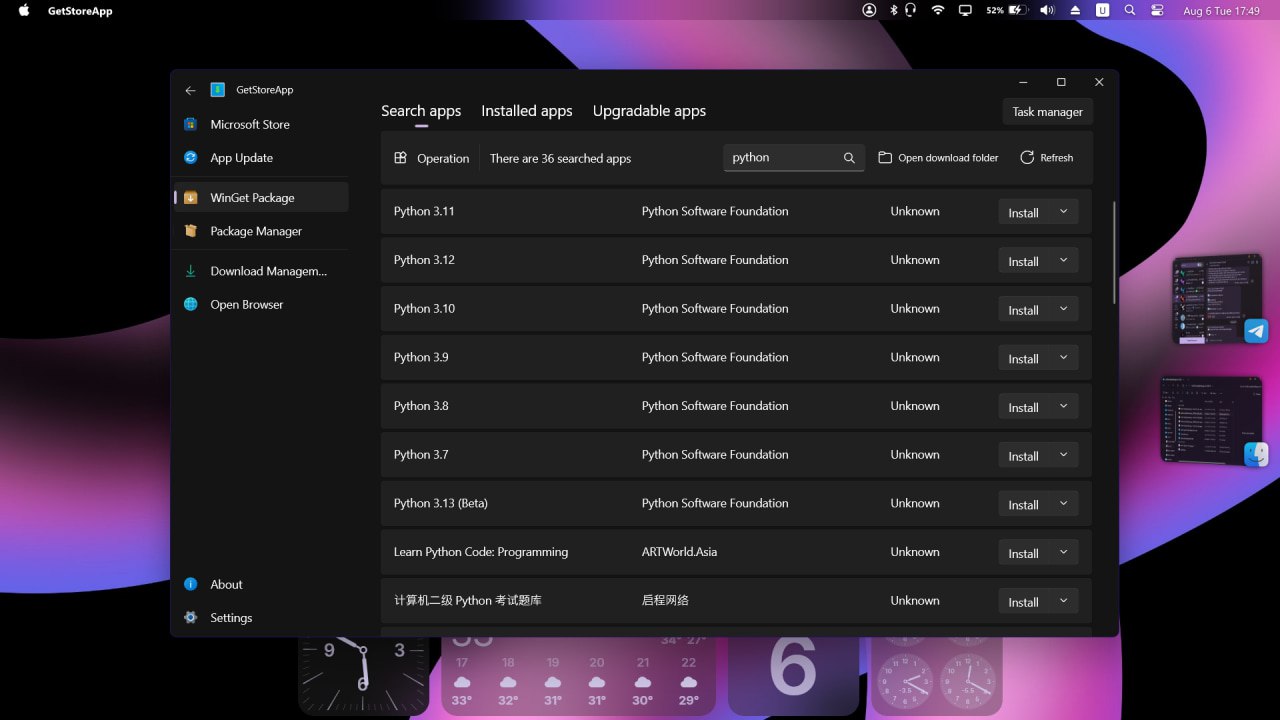Screen dimensions: 1280x720
Task: Click the battery 52% indicator
Action: tap(1007, 10)
